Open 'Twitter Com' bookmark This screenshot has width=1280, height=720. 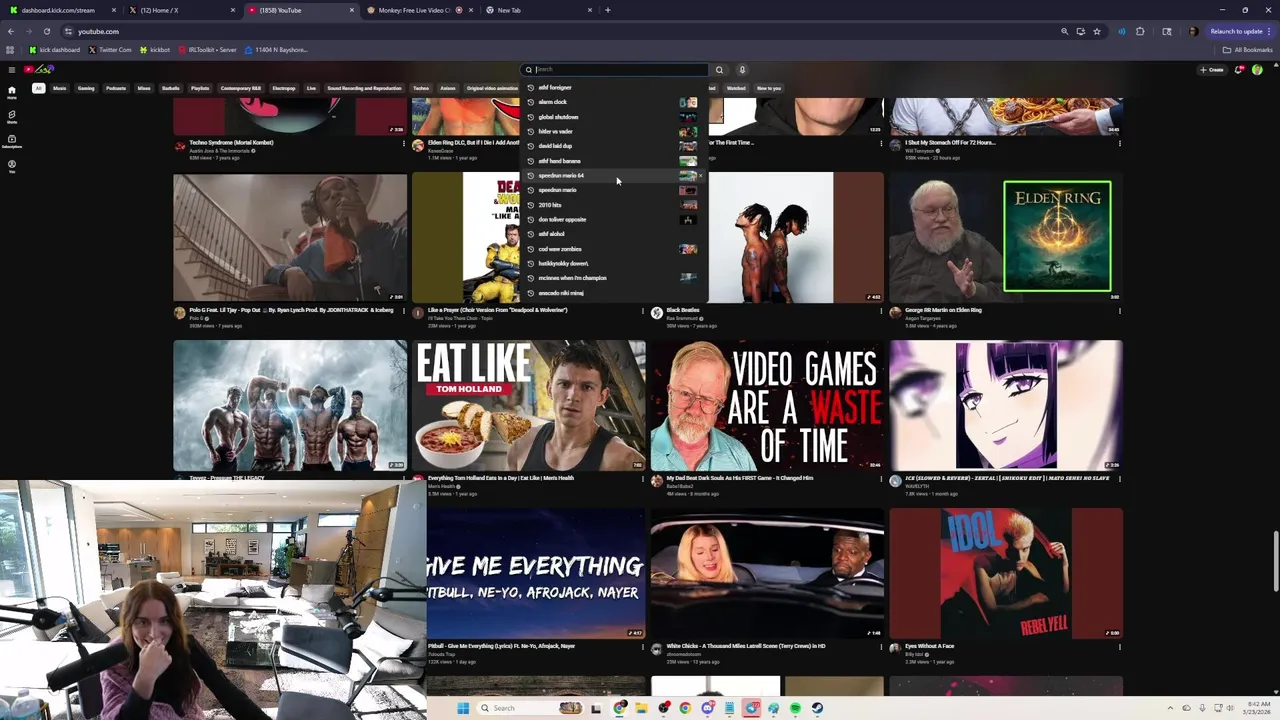tap(110, 49)
